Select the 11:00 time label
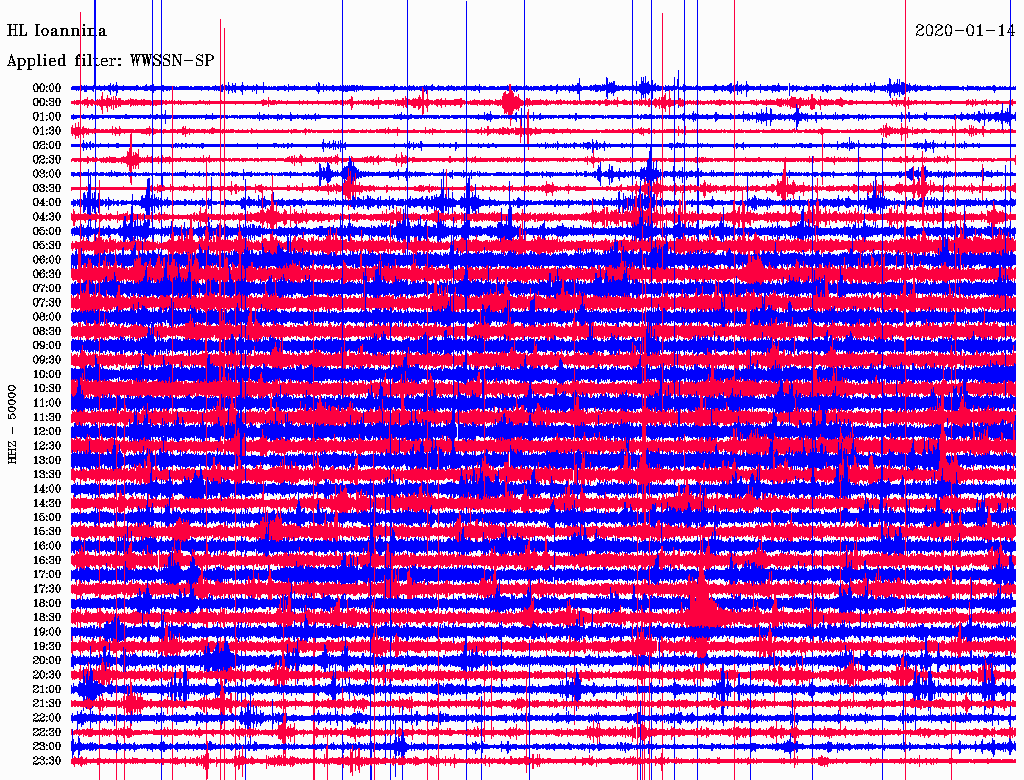Image resolution: width=1024 pixels, height=780 pixels. [x=46, y=403]
